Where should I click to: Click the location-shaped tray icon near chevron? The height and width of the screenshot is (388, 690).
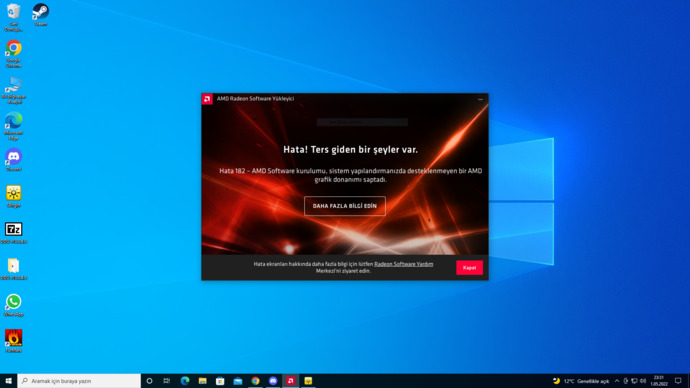(625, 381)
